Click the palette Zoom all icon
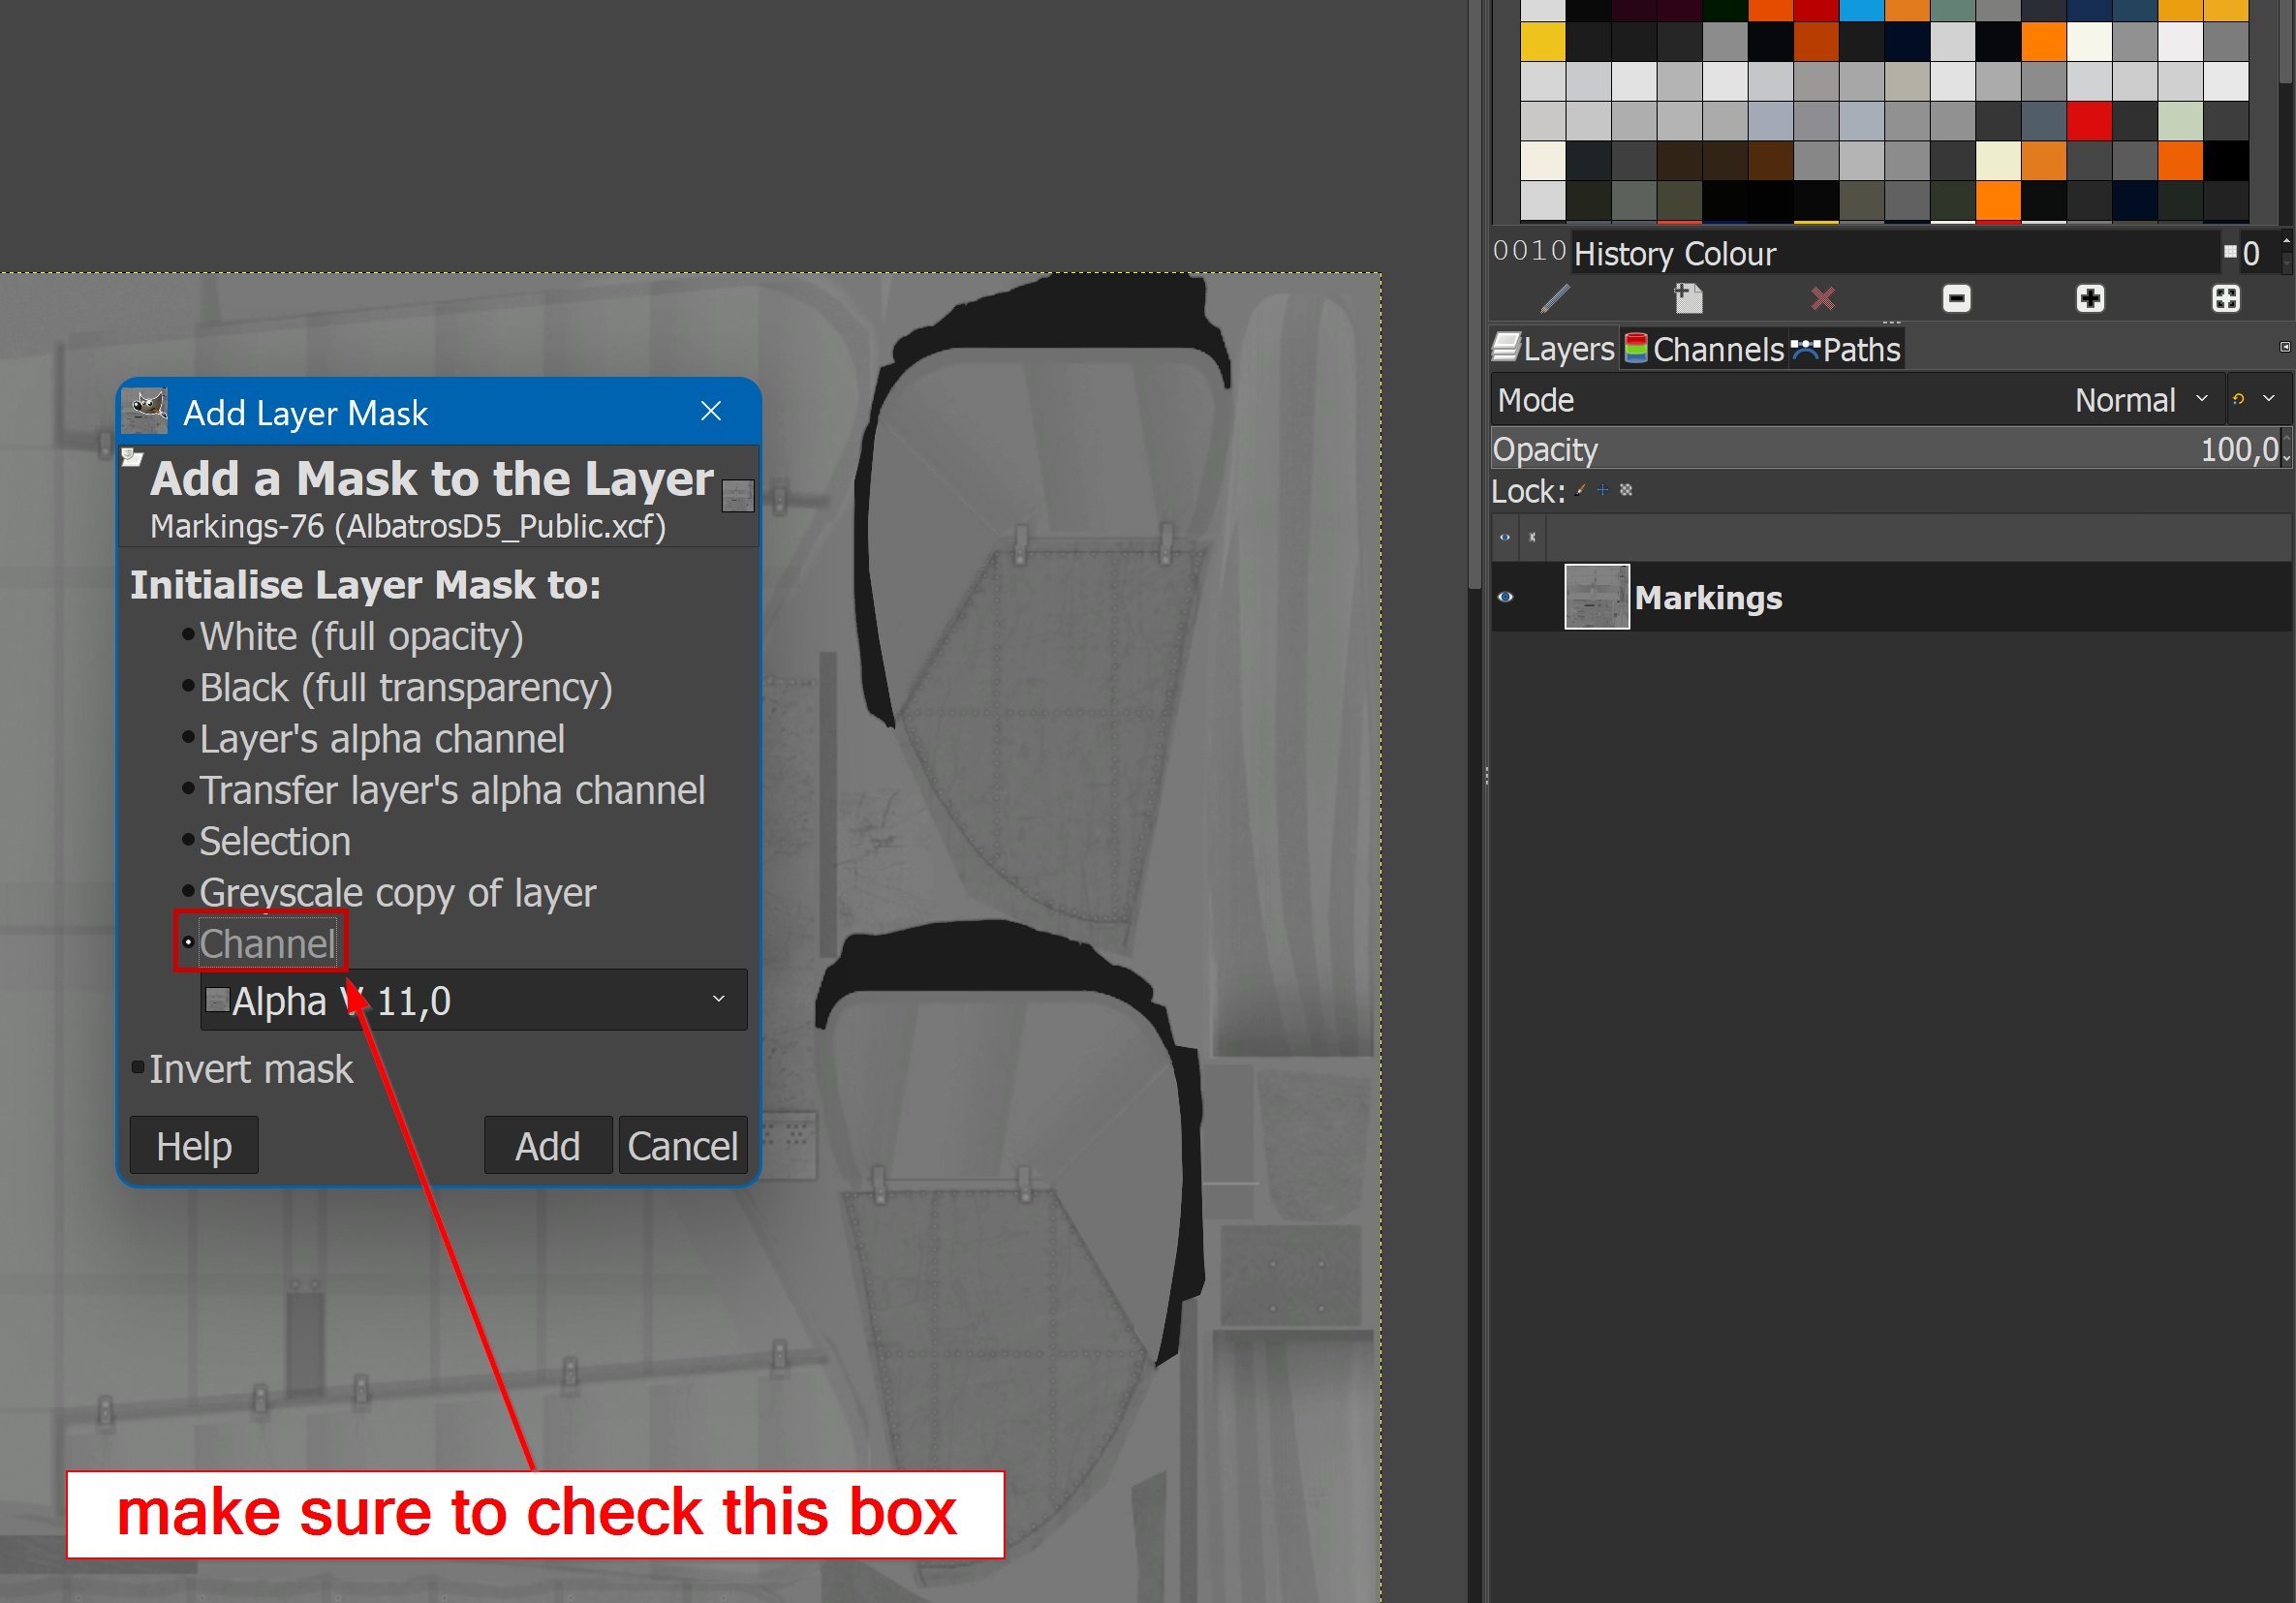2296x1603 pixels. click(2225, 298)
